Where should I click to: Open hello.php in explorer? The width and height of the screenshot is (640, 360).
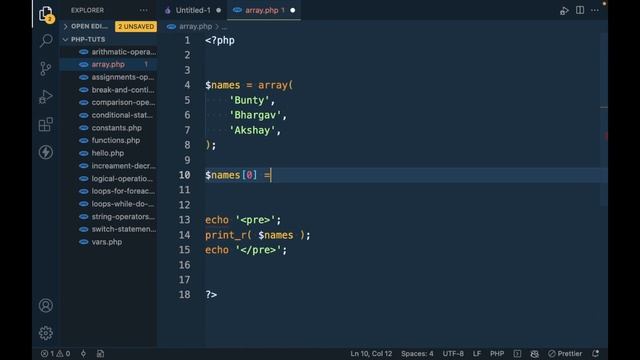pos(109,153)
